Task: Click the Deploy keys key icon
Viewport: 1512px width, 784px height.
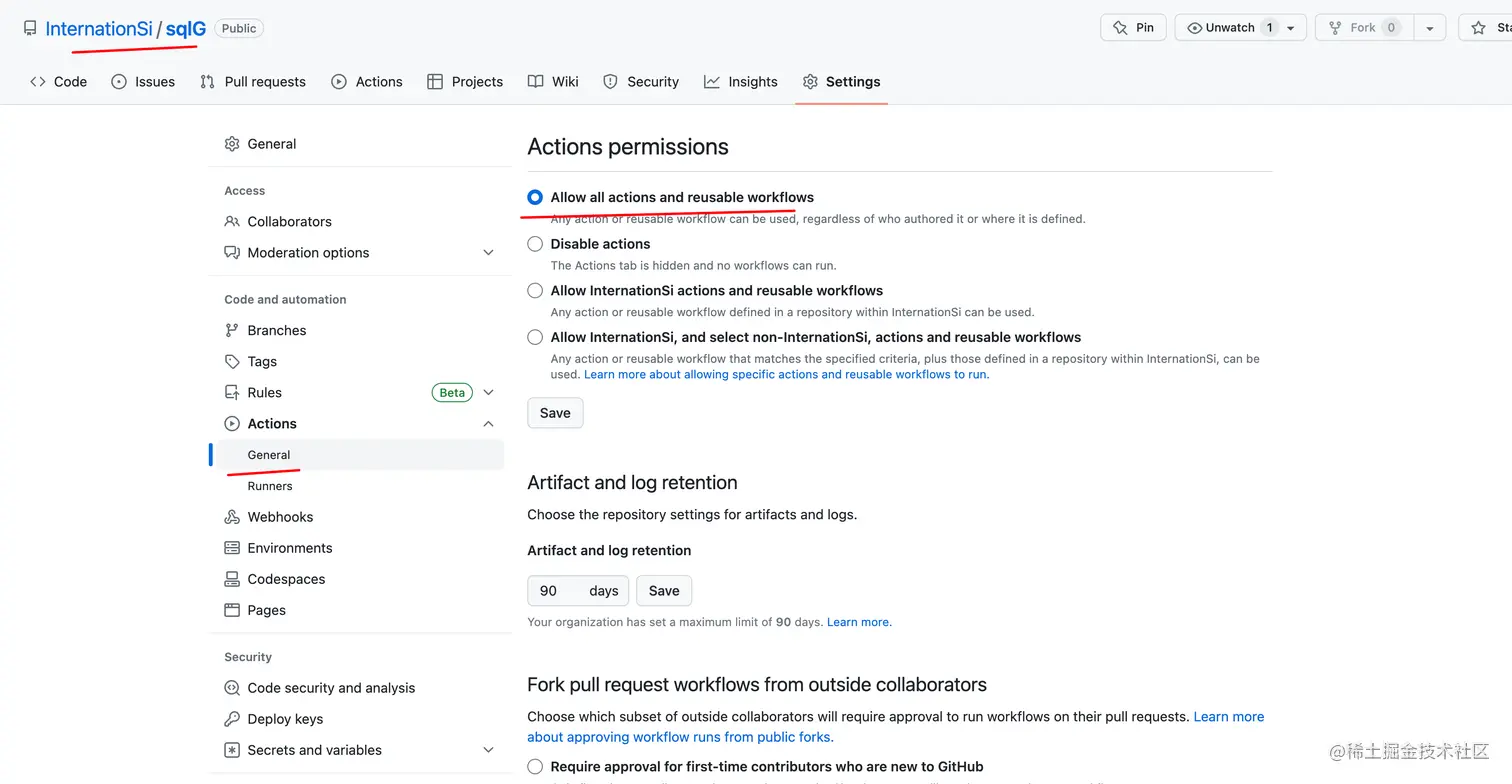Action: pos(232,719)
